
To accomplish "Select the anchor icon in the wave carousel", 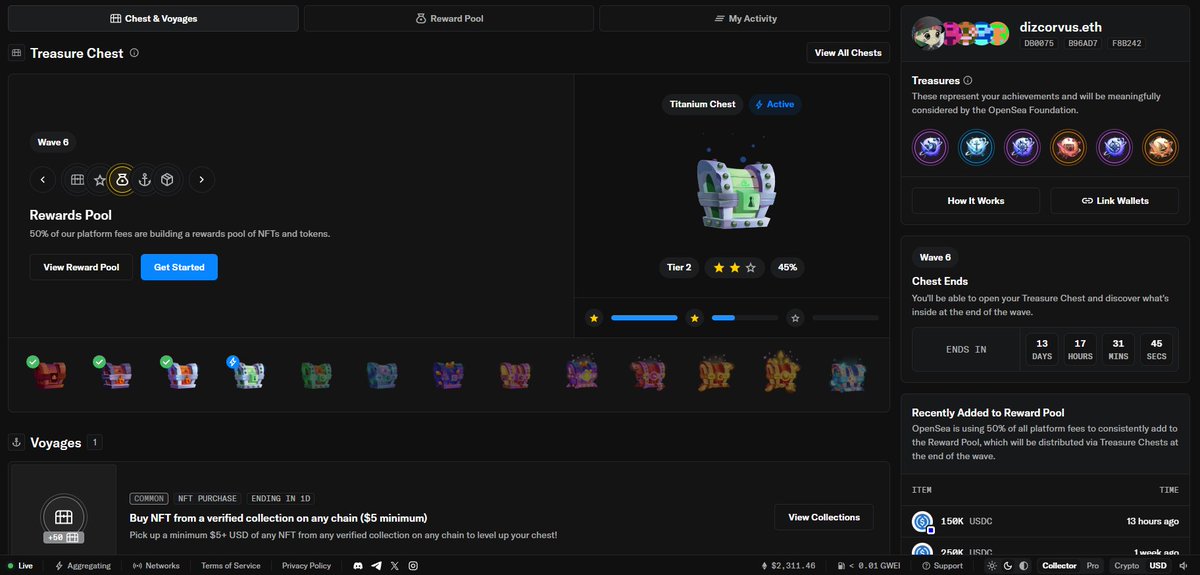I will coord(144,180).
